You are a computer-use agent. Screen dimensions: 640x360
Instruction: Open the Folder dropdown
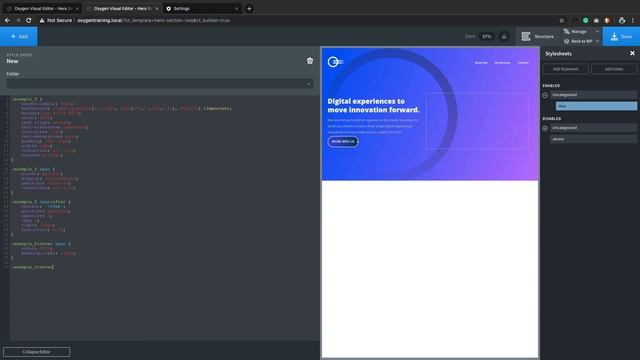(160, 84)
